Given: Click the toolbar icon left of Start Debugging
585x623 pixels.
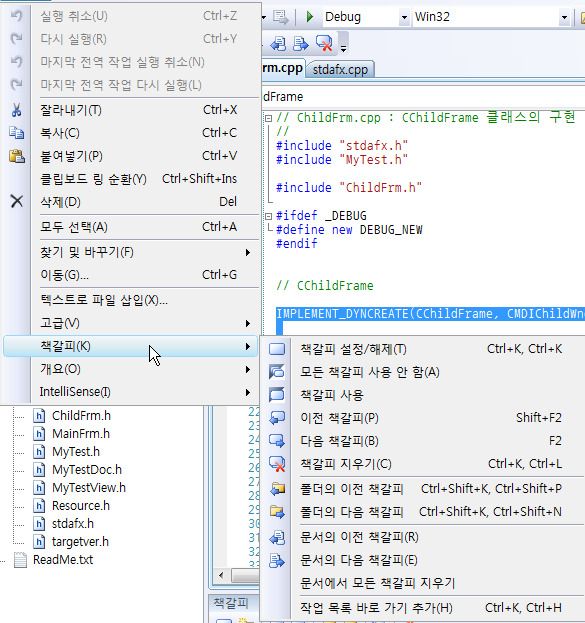Looking at the screenshot, I should [x=281, y=17].
